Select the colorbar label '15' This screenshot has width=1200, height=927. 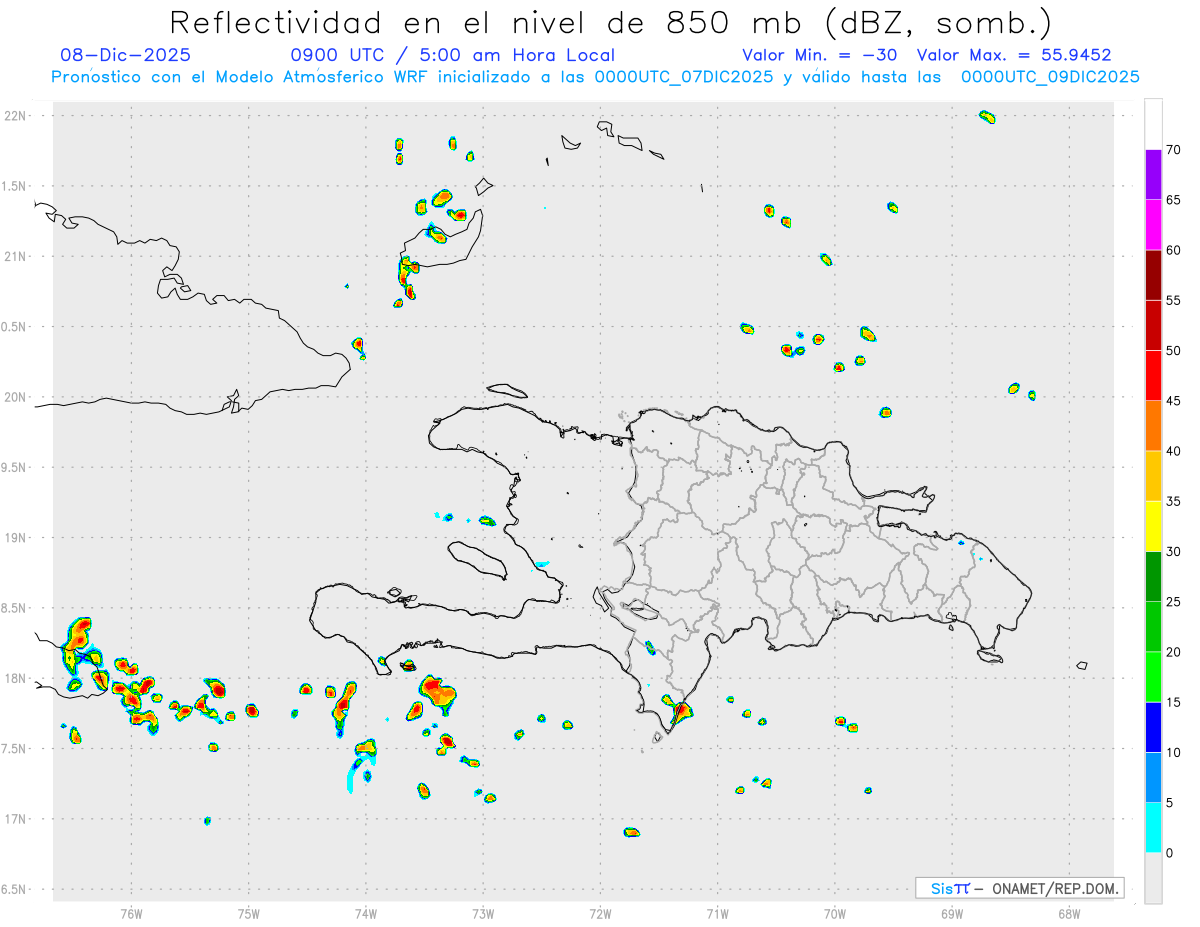pyautogui.click(x=1174, y=702)
